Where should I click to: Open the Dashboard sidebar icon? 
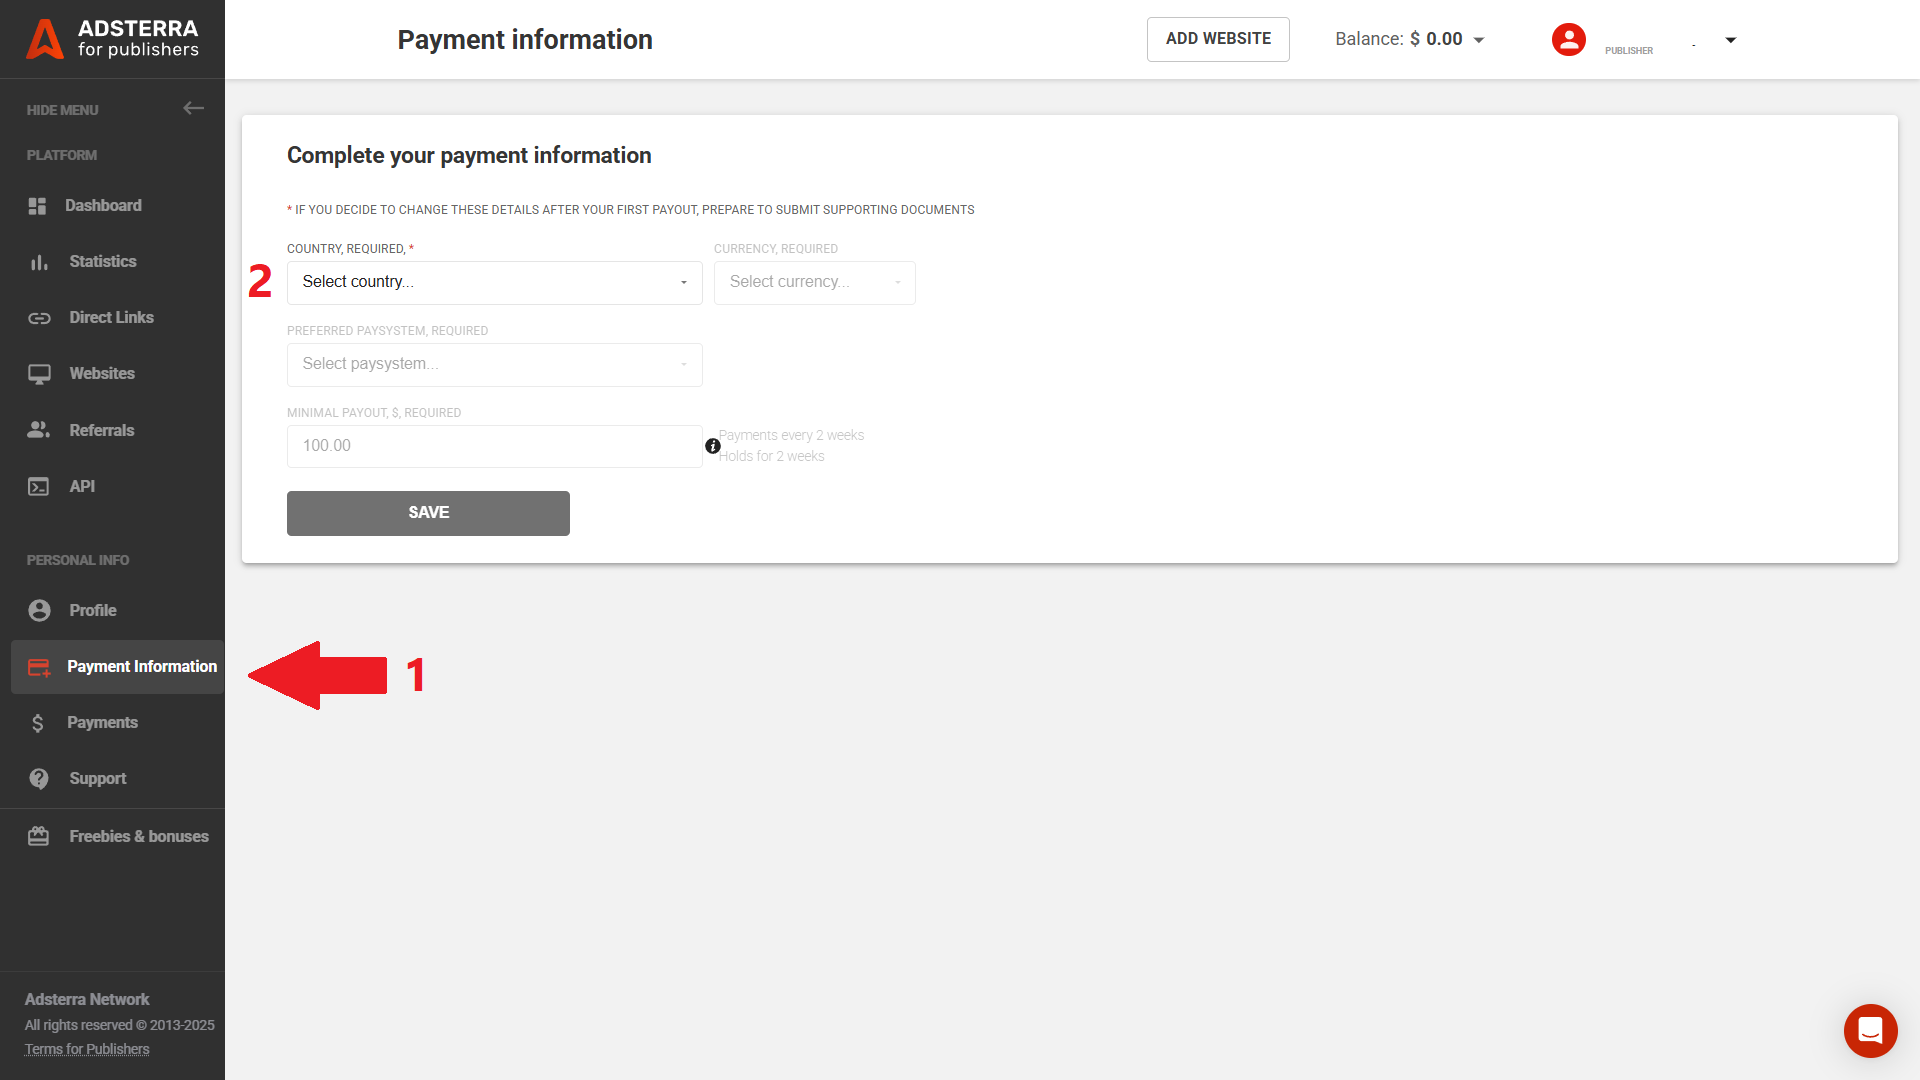38,206
